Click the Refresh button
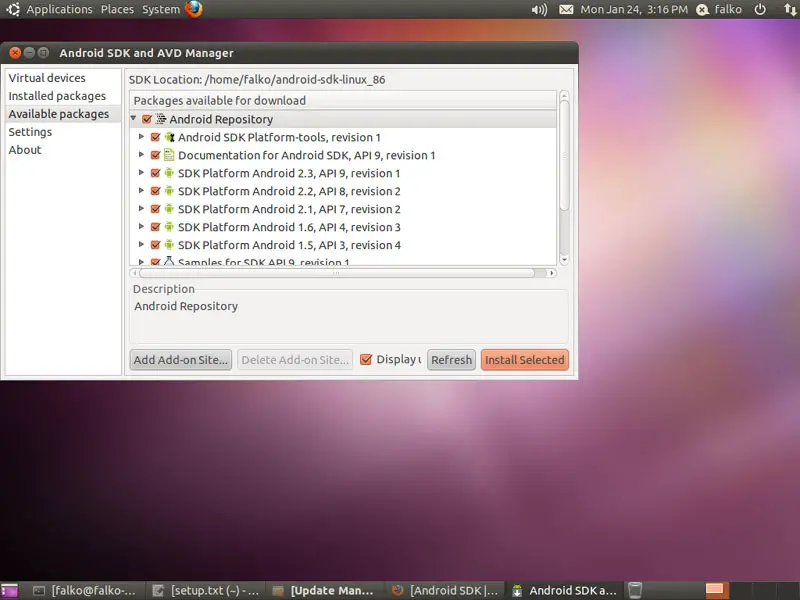This screenshot has width=800, height=600. [452, 360]
